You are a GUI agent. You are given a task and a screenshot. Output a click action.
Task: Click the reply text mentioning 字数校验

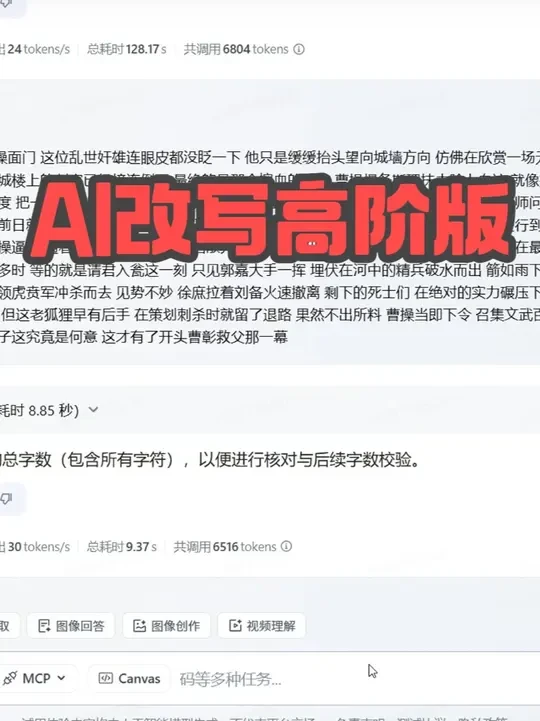pos(209,459)
